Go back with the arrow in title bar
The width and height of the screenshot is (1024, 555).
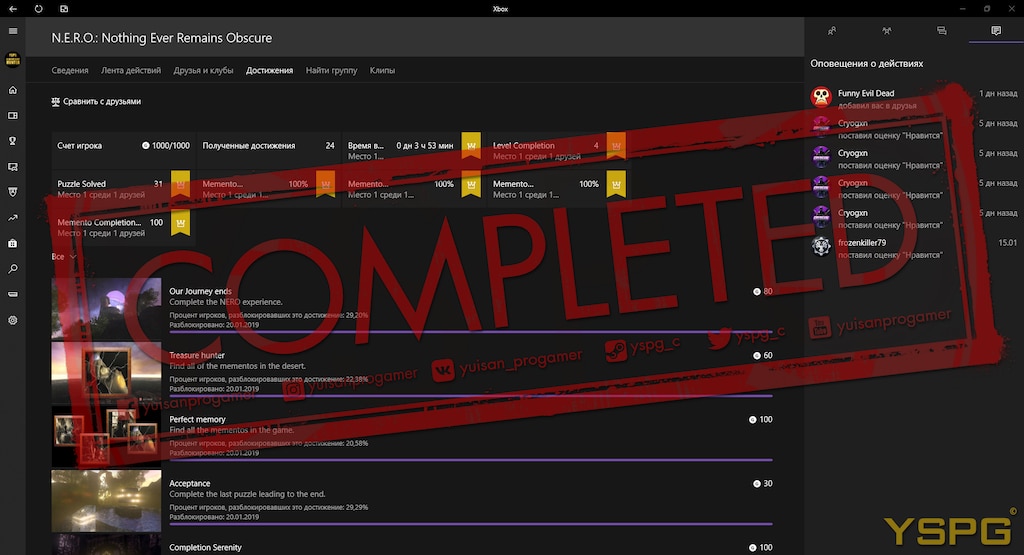[13, 8]
